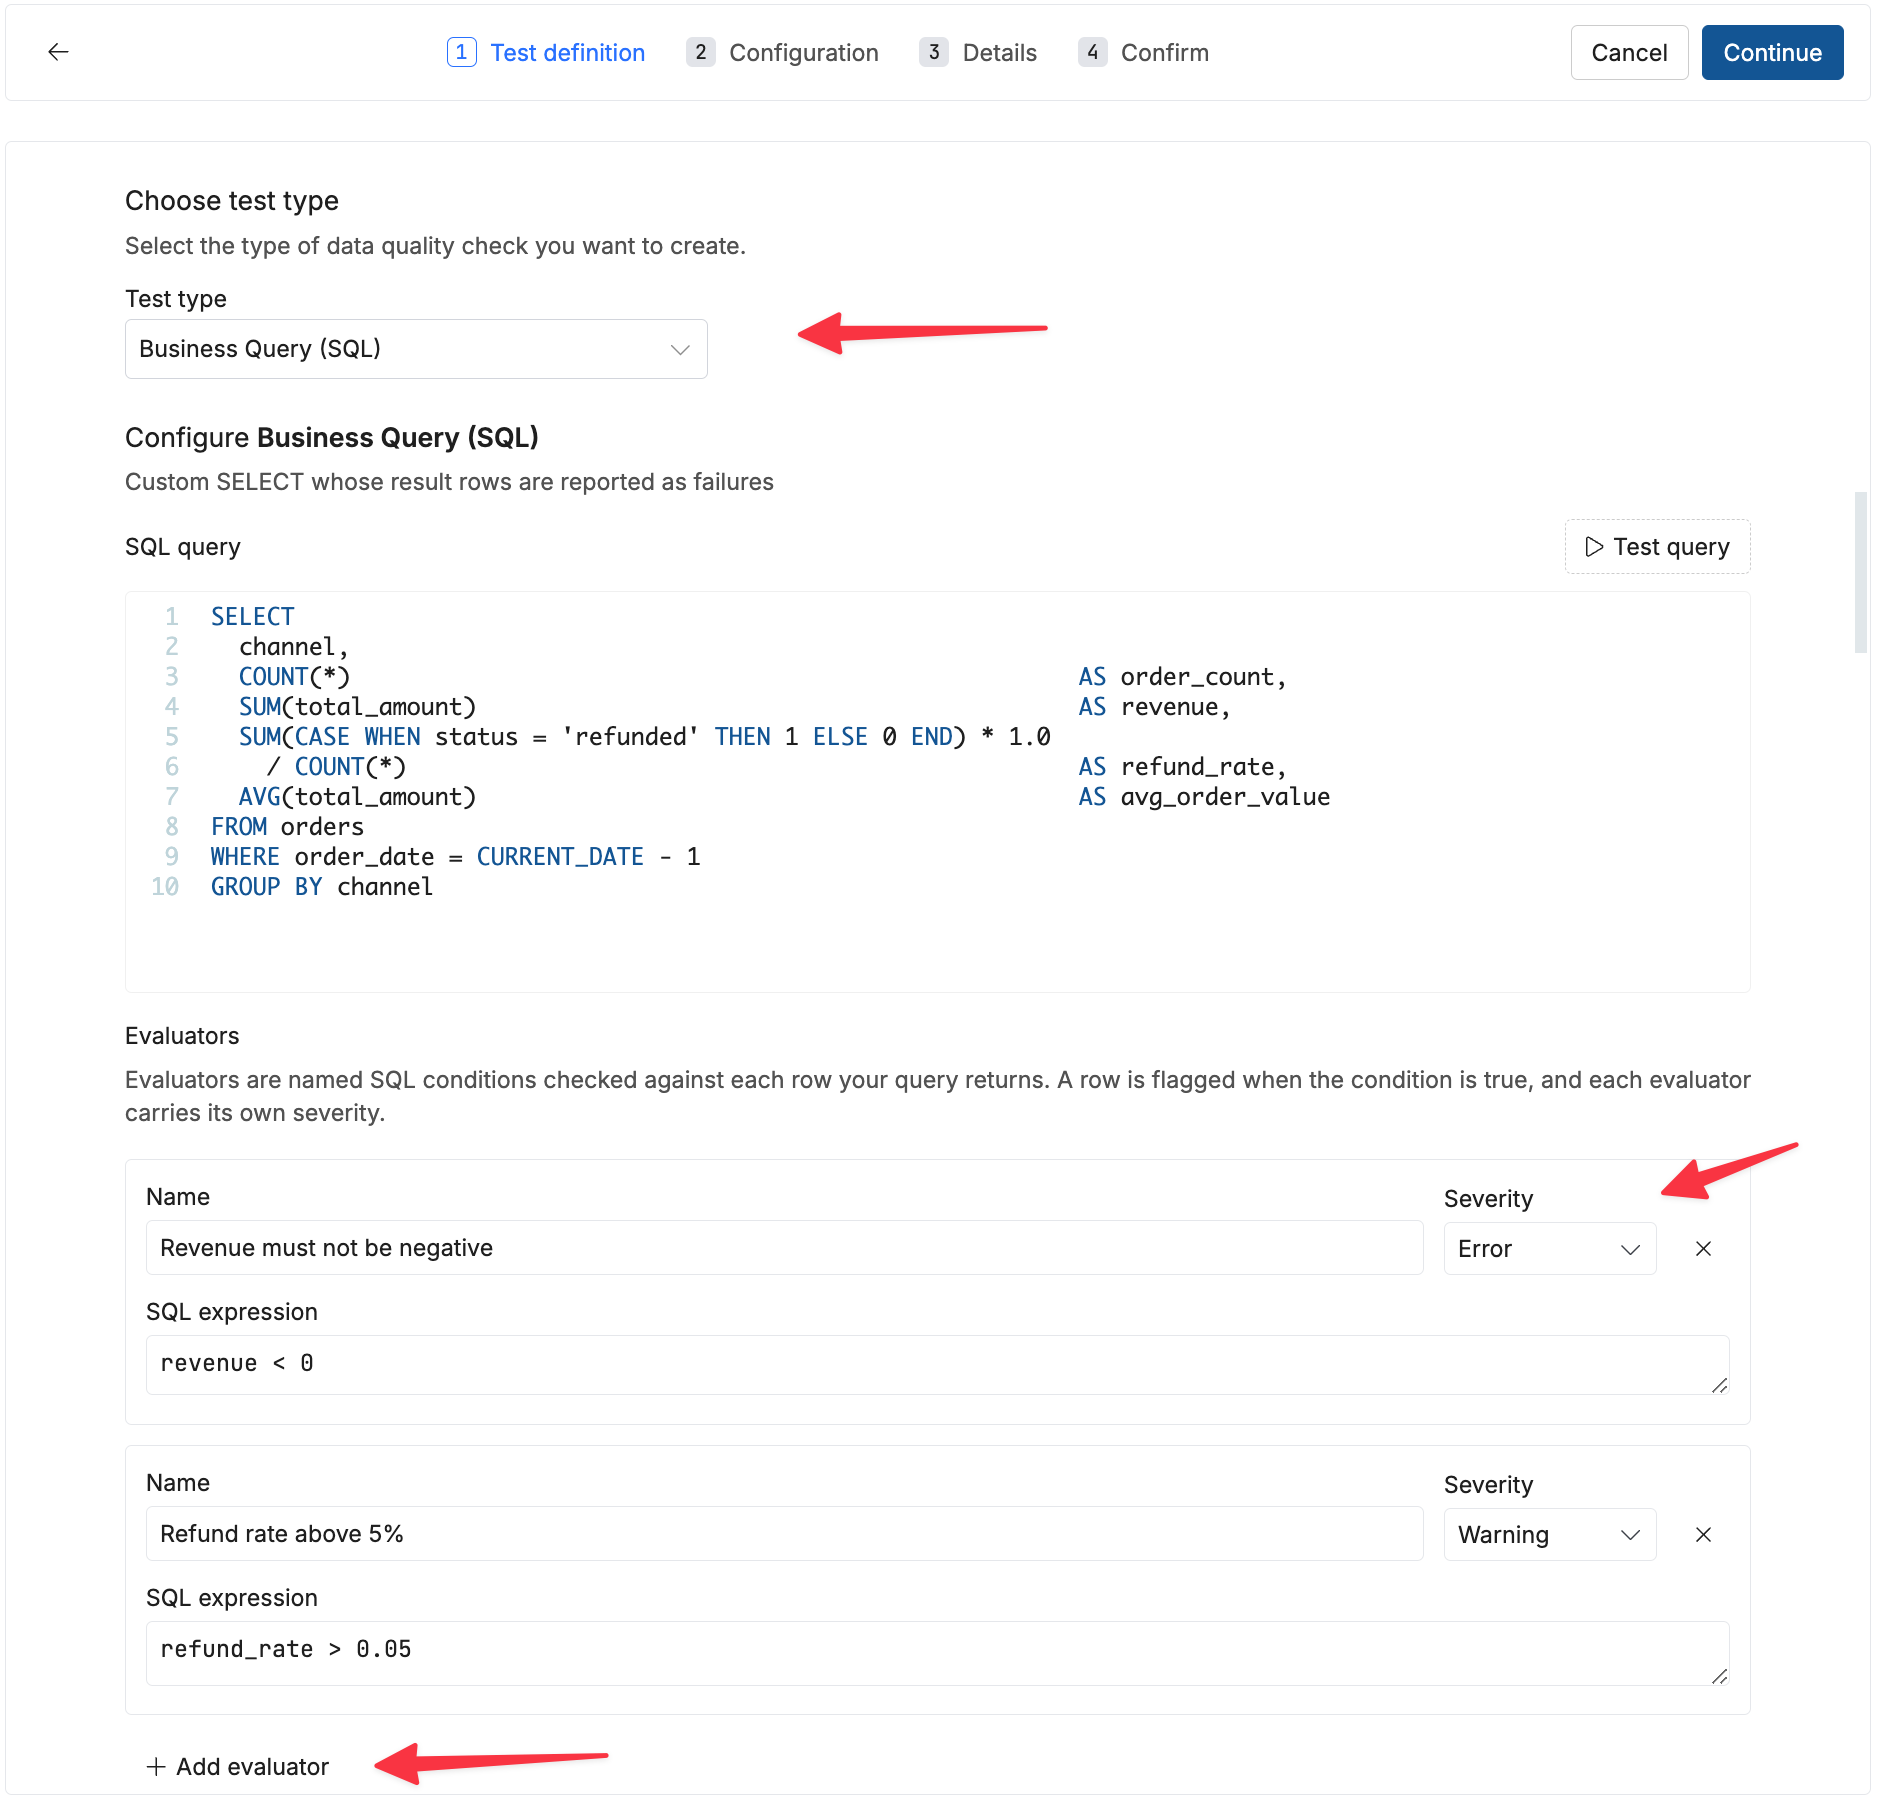Click the 'FROM orders' line in SQL editor
The image size is (1880, 1801).
point(287,826)
